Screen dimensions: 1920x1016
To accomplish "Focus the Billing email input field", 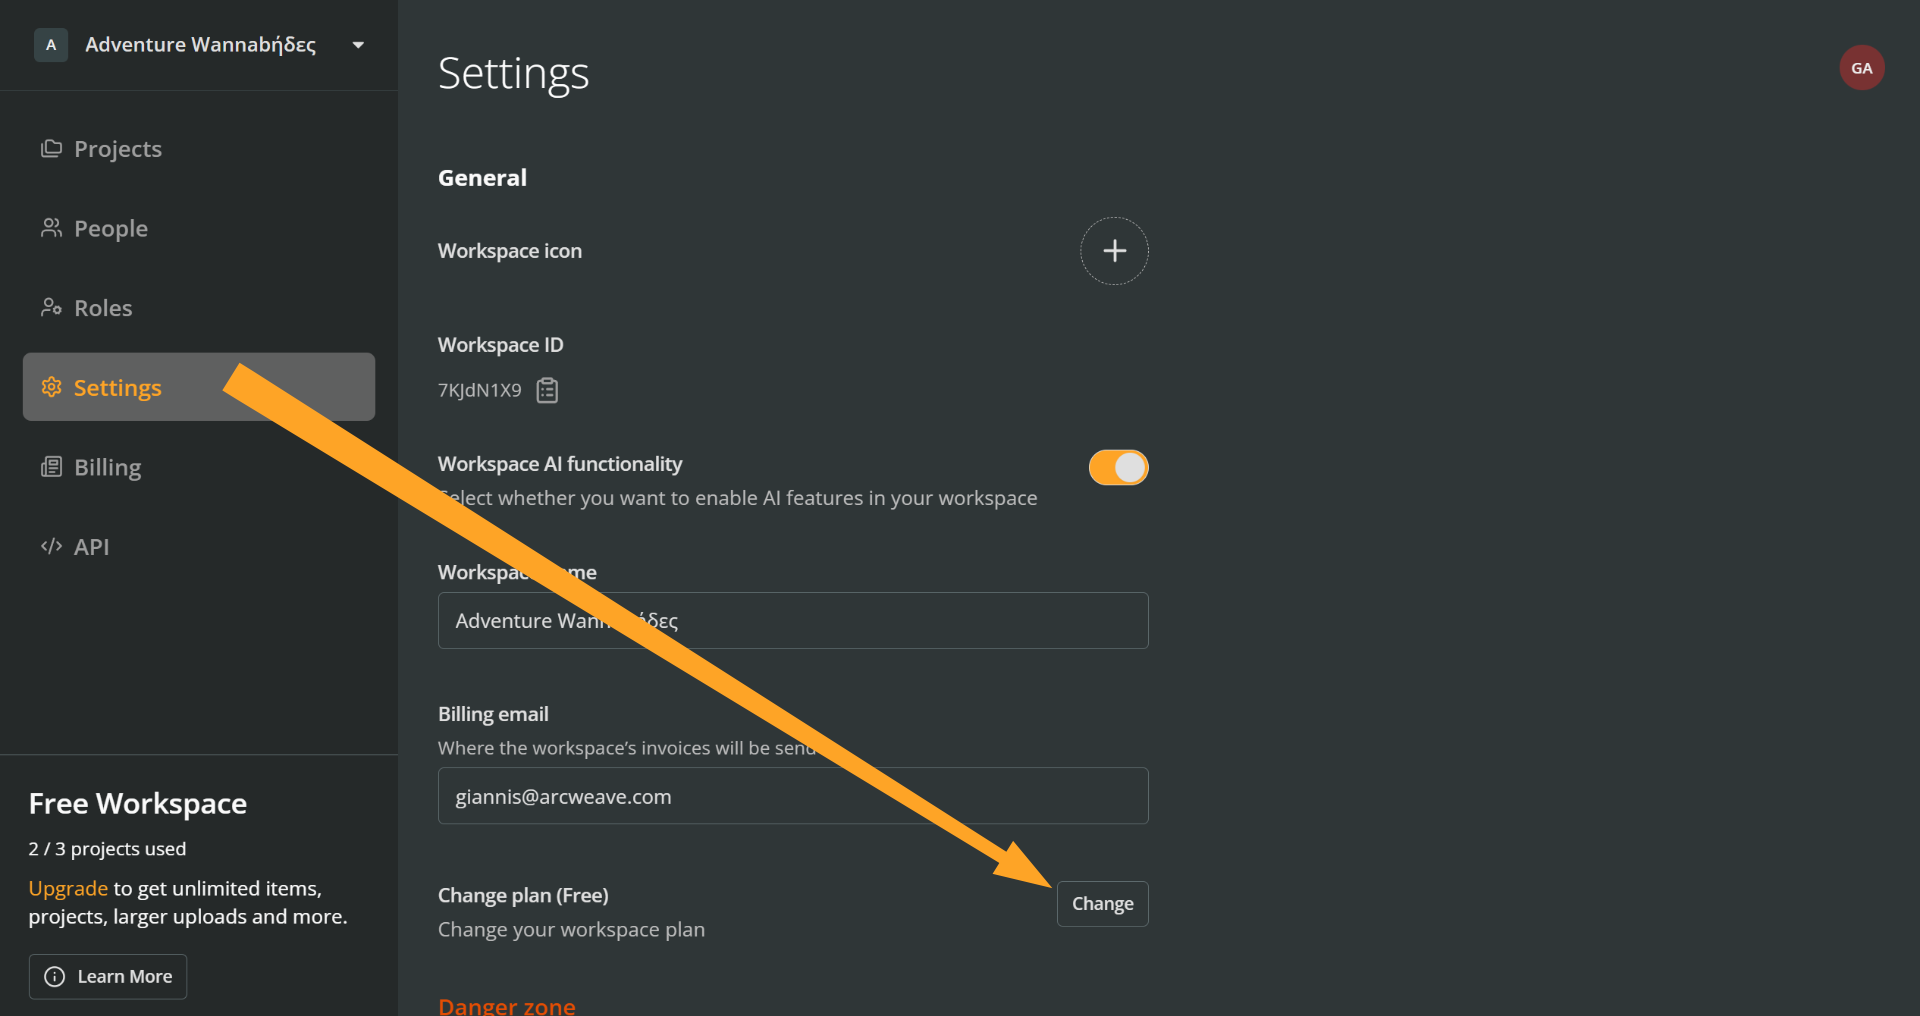I will pos(792,796).
